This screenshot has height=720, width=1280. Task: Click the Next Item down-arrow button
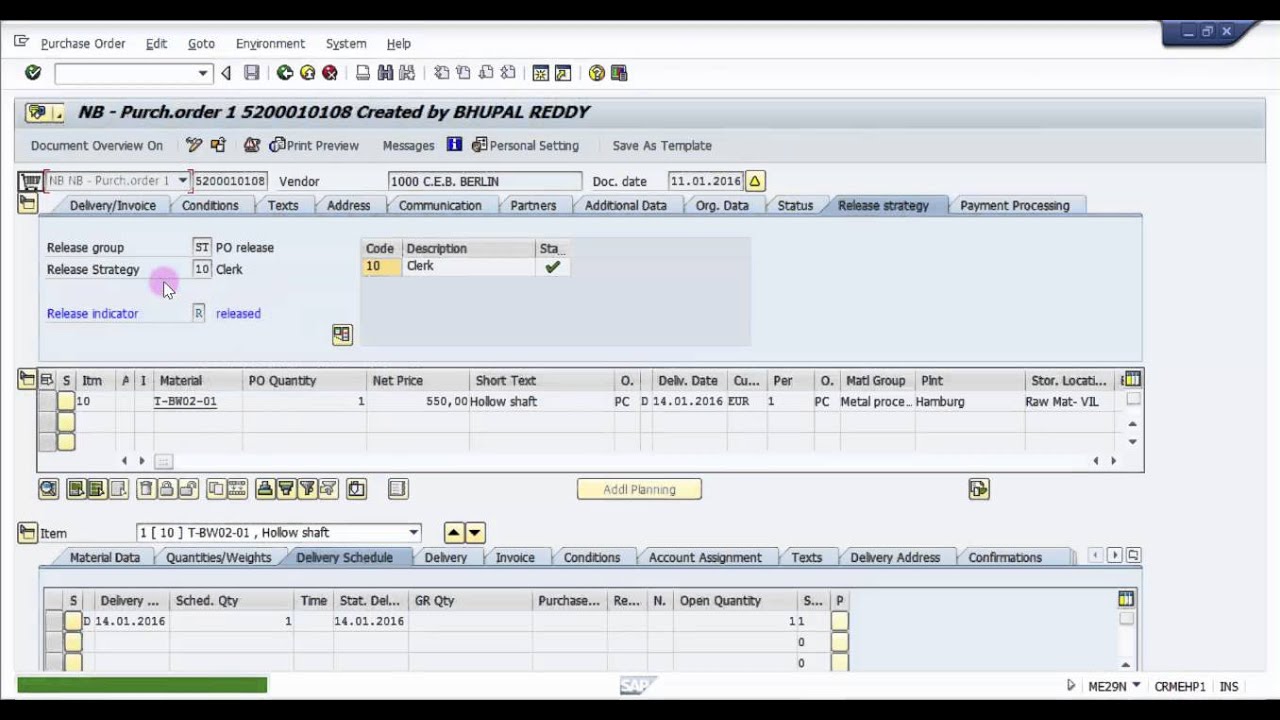pyautogui.click(x=475, y=533)
